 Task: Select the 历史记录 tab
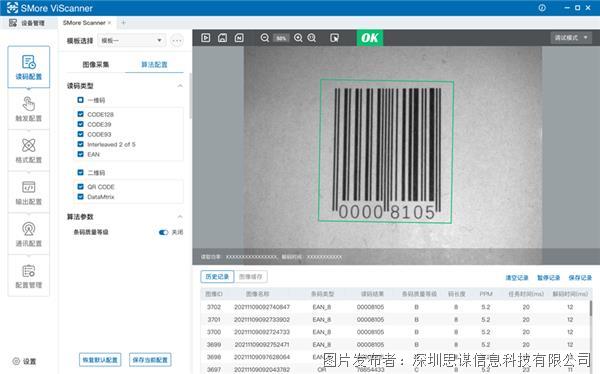coord(217,276)
